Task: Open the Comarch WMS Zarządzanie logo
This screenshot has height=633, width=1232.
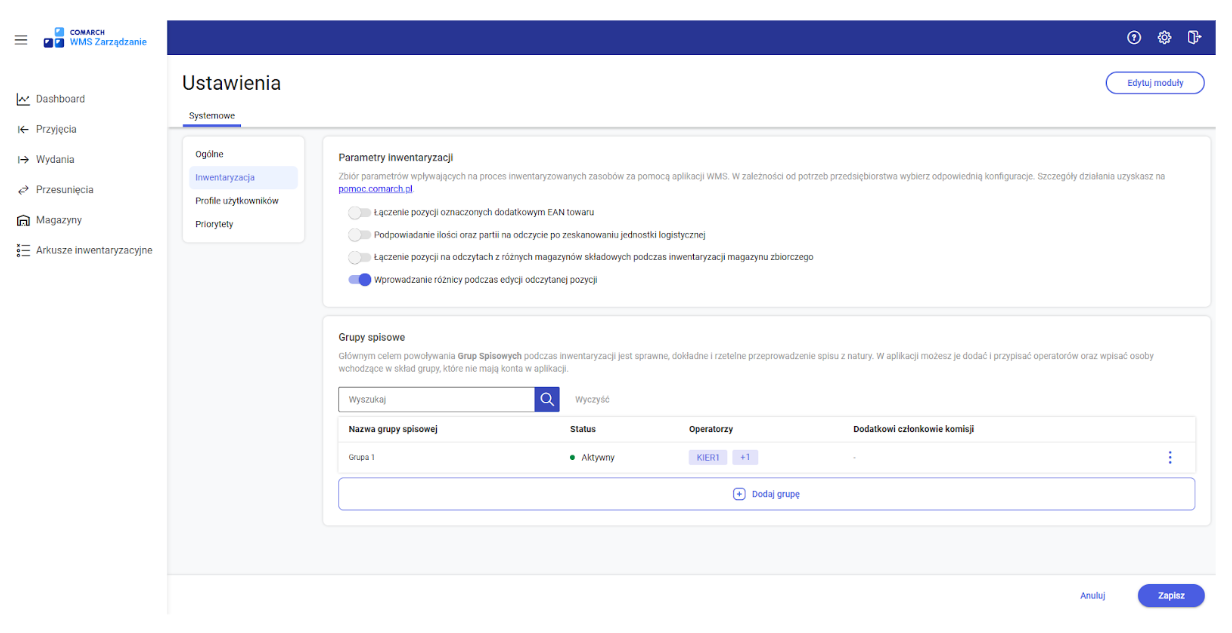Action: (95, 38)
